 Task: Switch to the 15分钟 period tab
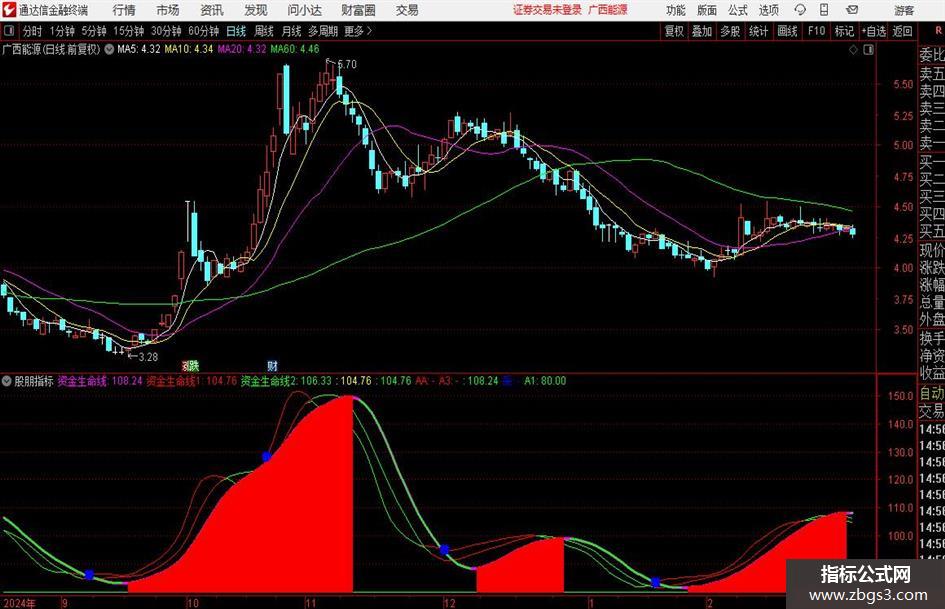pyautogui.click(x=129, y=31)
